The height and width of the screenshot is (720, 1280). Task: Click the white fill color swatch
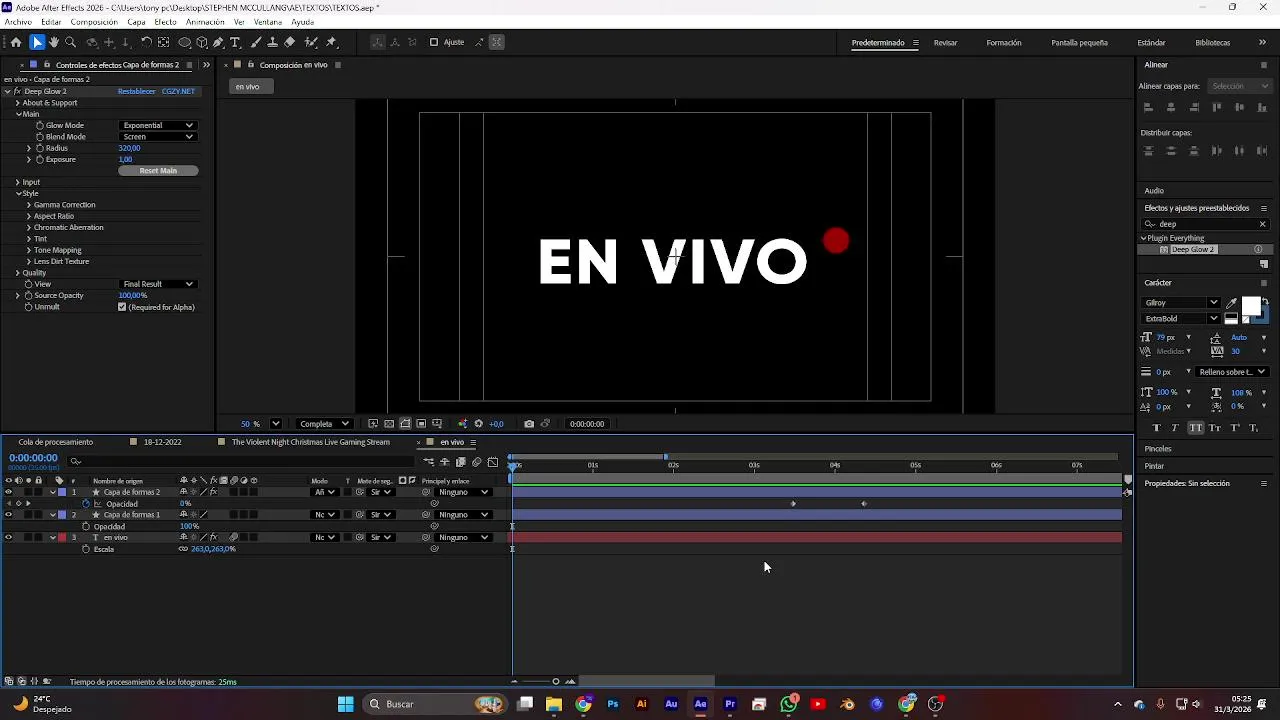(x=1251, y=306)
